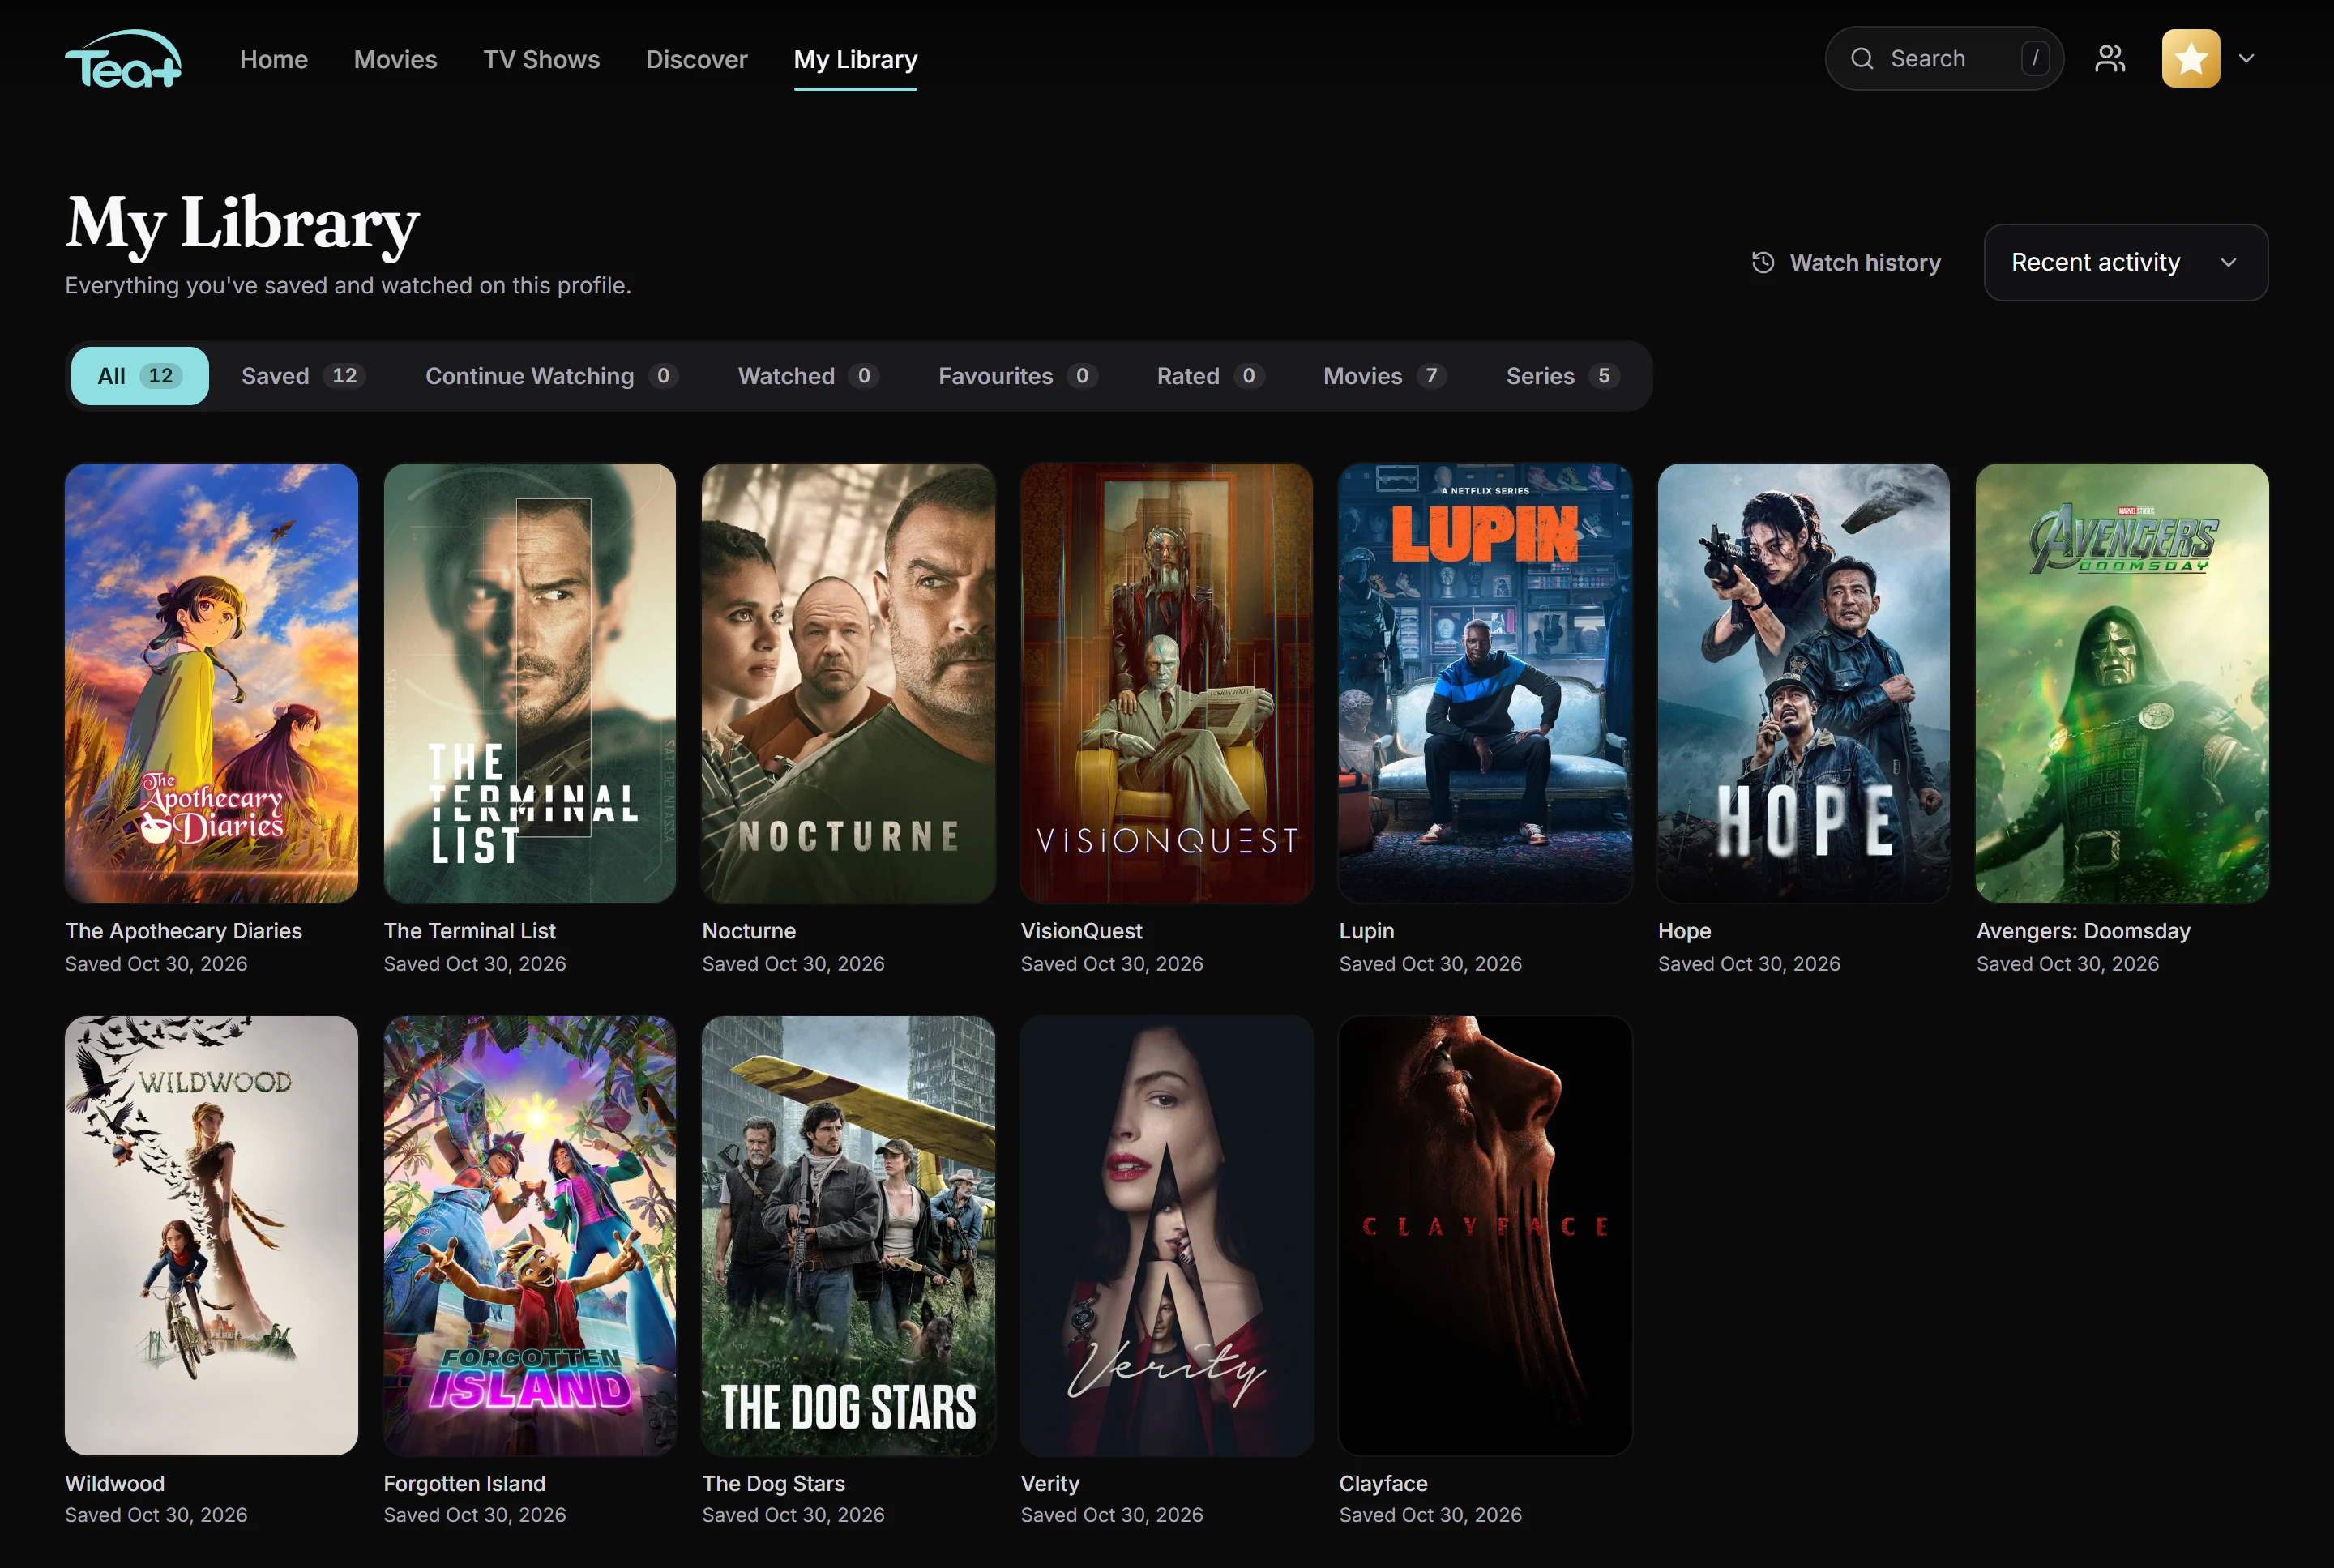Switch to the Favourites tab
Image resolution: width=2334 pixels, height=1568 pixels.
[x=1018, y=376]
